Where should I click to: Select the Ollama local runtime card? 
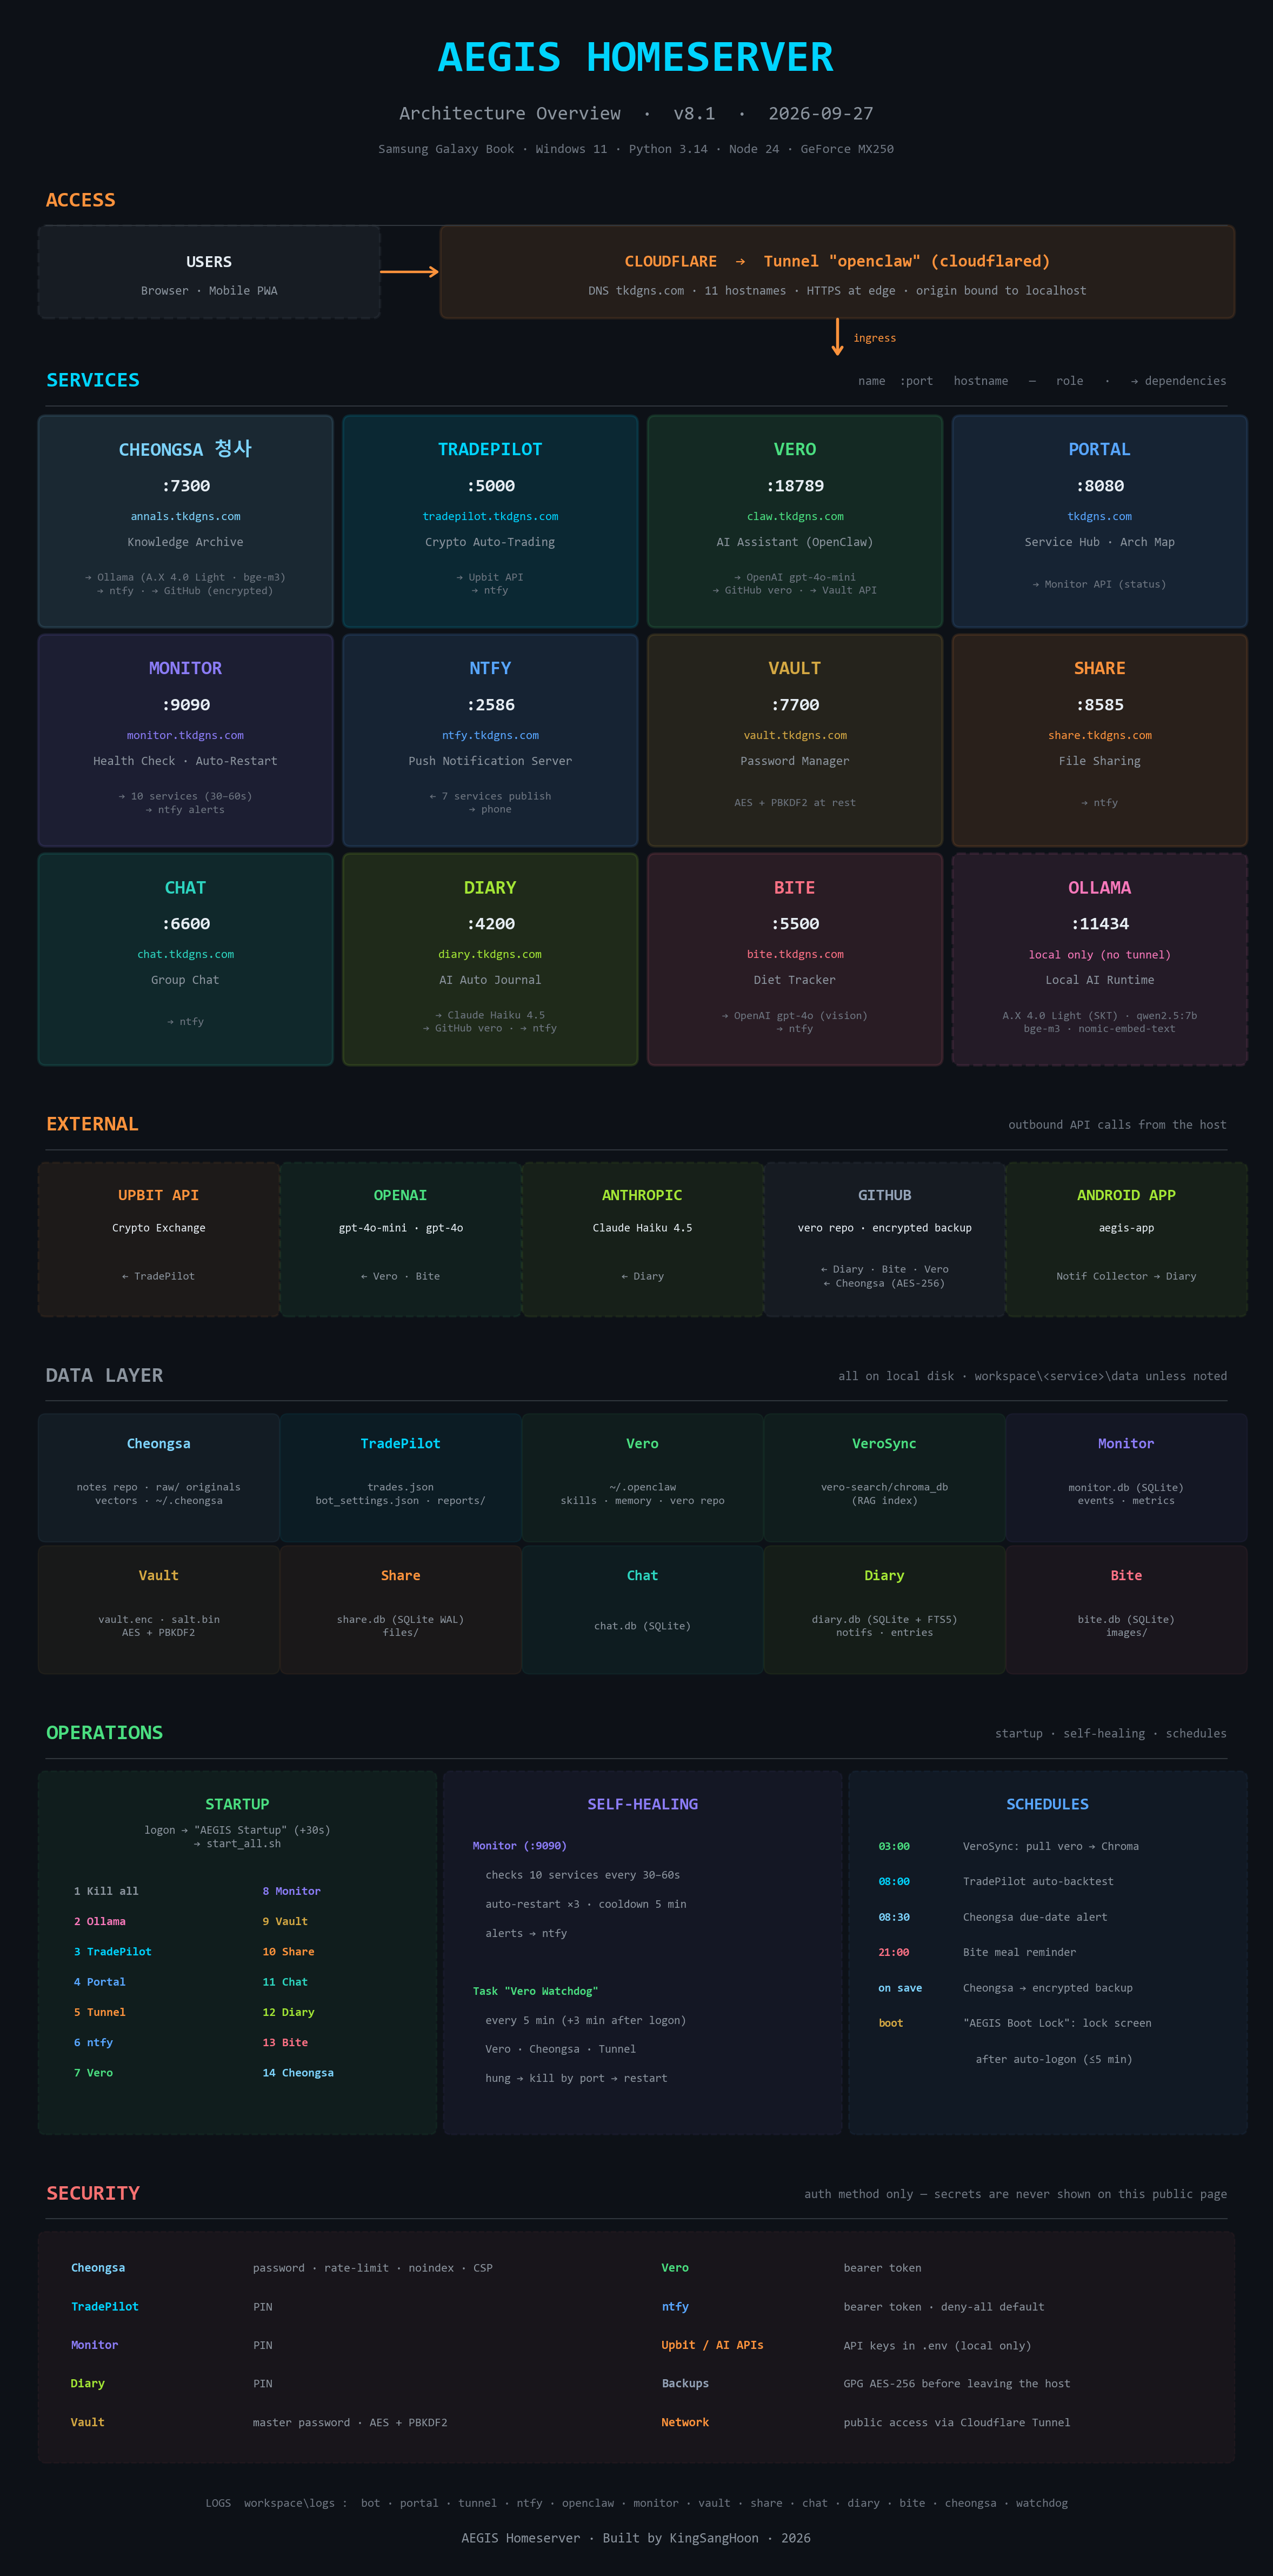pyautogui.click(x=1099, y=959)
